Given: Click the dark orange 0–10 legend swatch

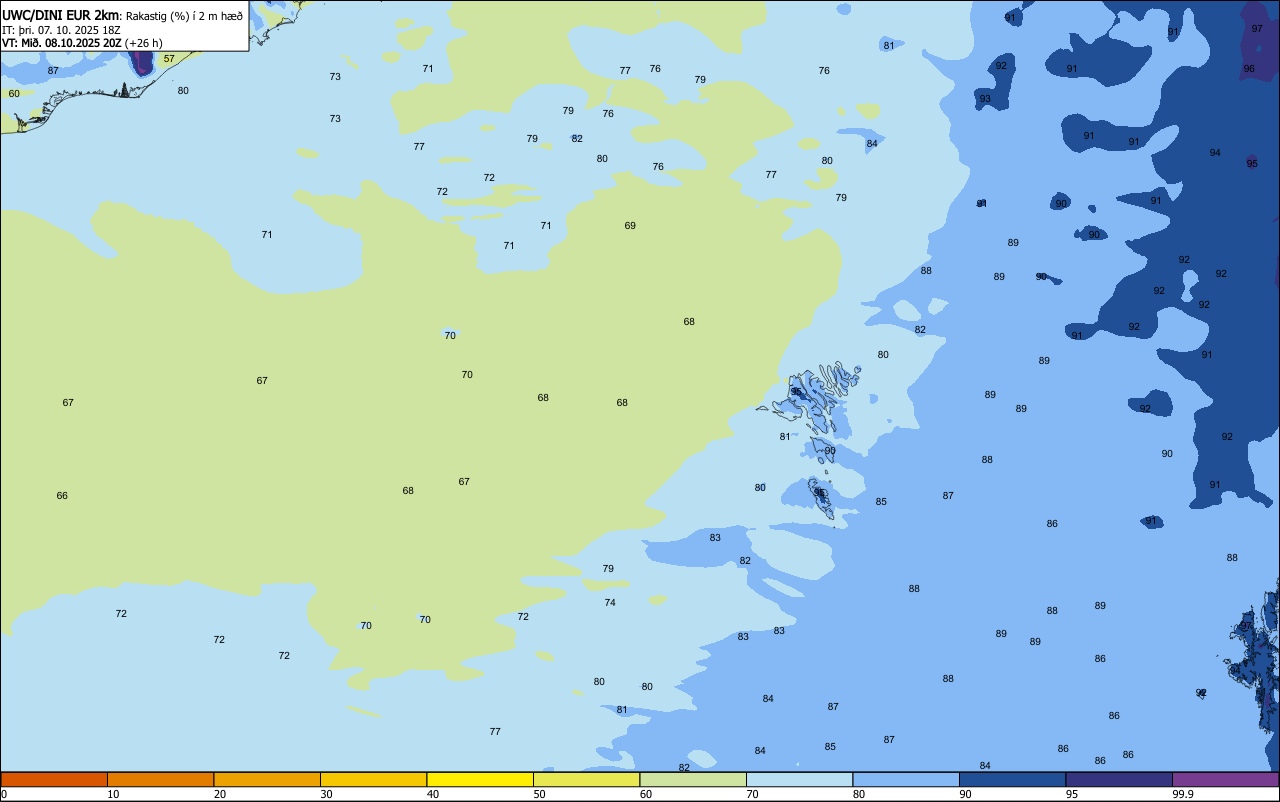Looking at the screenshot, I should pos(54,779).
